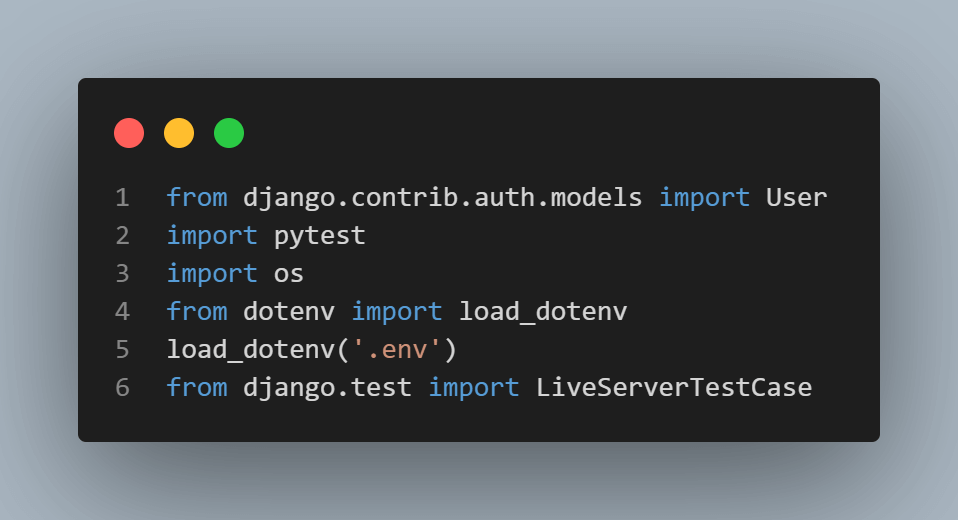958x520 pixels.
Task: Click the from keyword on line 1
Action: [x=197, y=198]
